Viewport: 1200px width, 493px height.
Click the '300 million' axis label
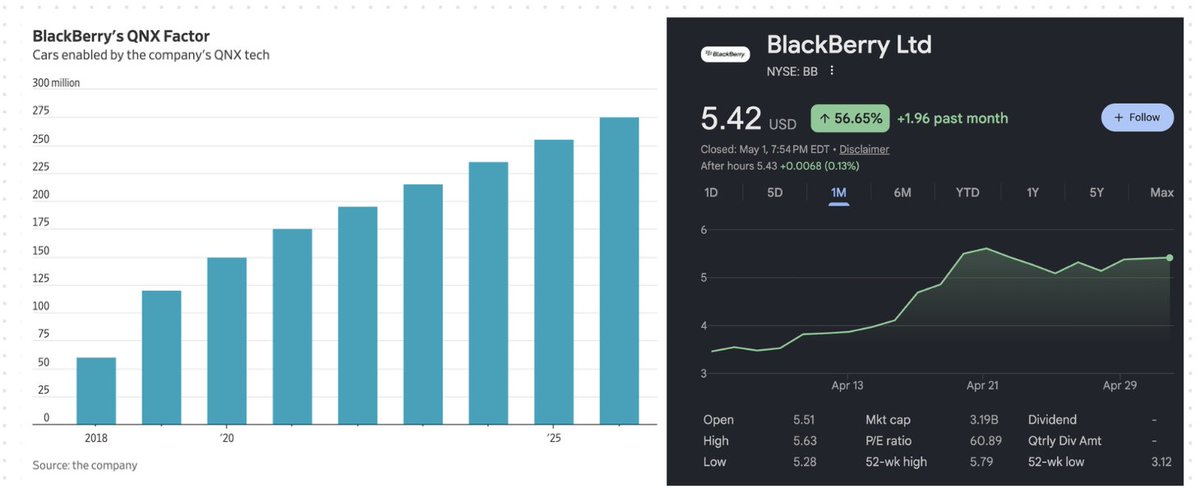click(57, 83)
